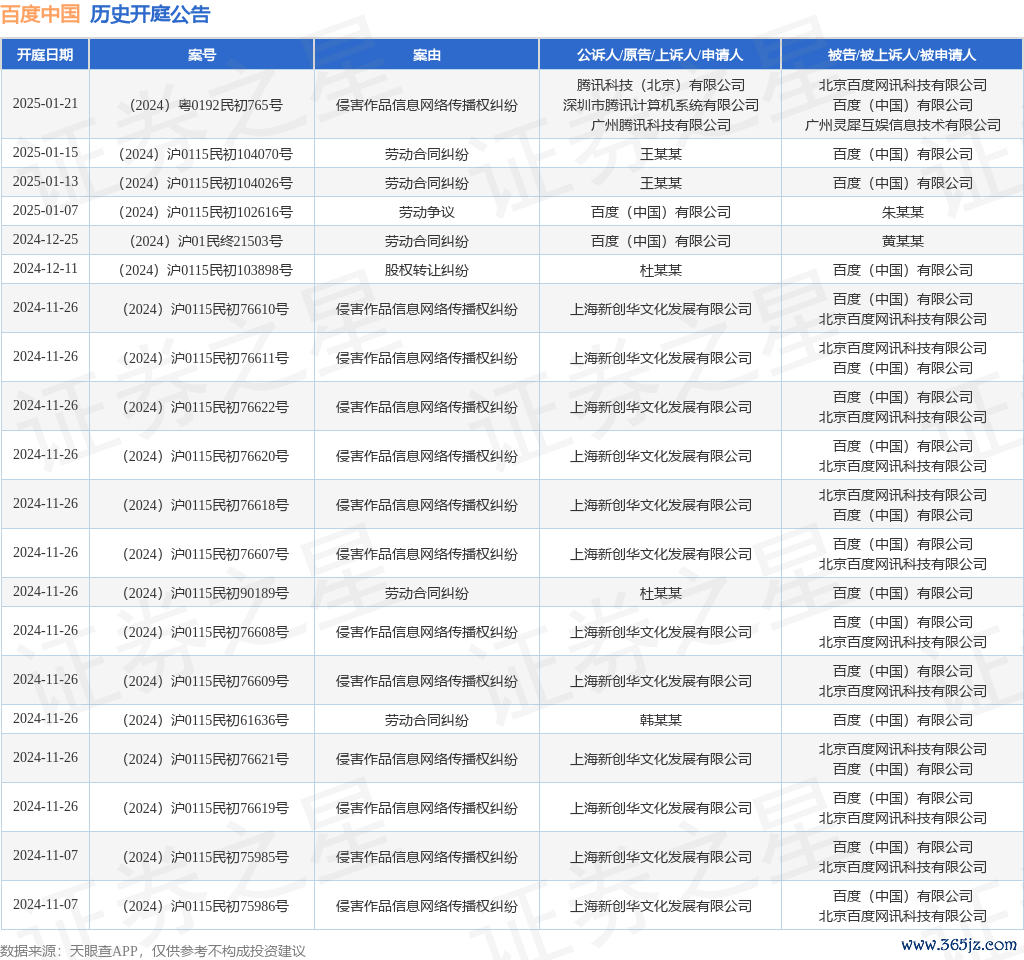The width and height of the screenshot is (1024, 960).
Task: Click '劳动合同纠纷' in the 61636号 row
Action: (x=426, y=720)
